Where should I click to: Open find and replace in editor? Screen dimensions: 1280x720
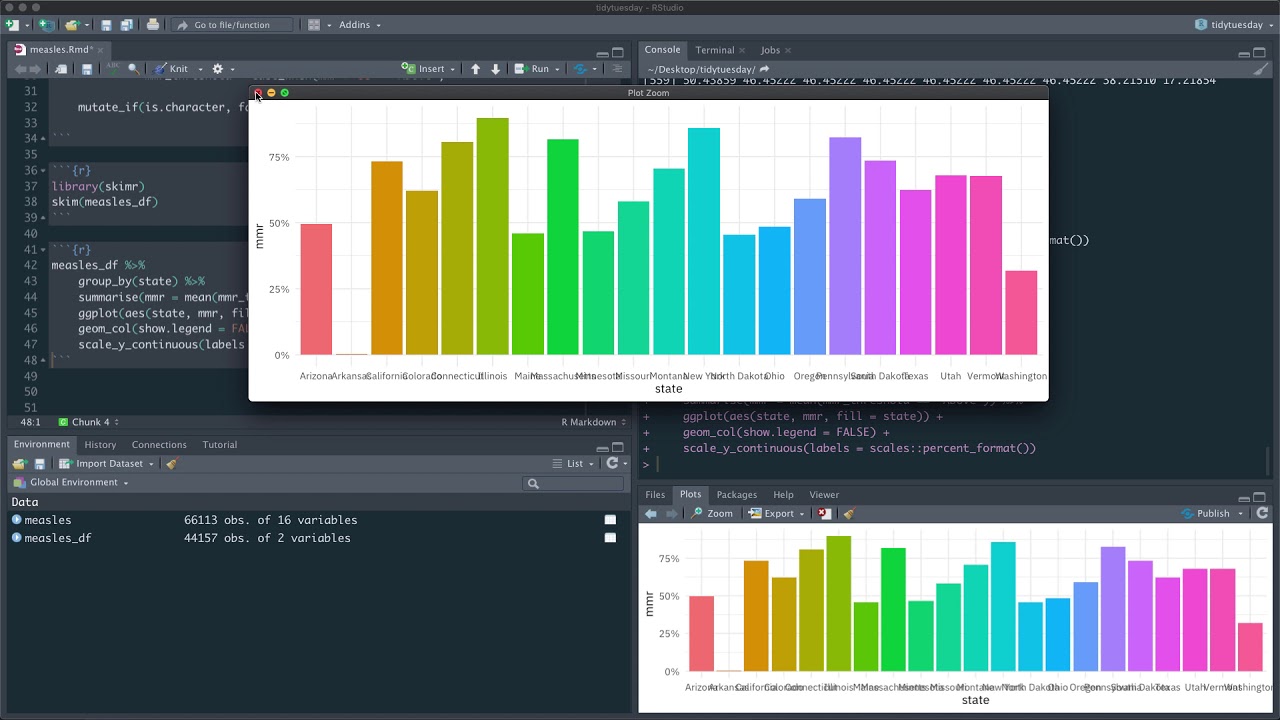pos(133,69)
